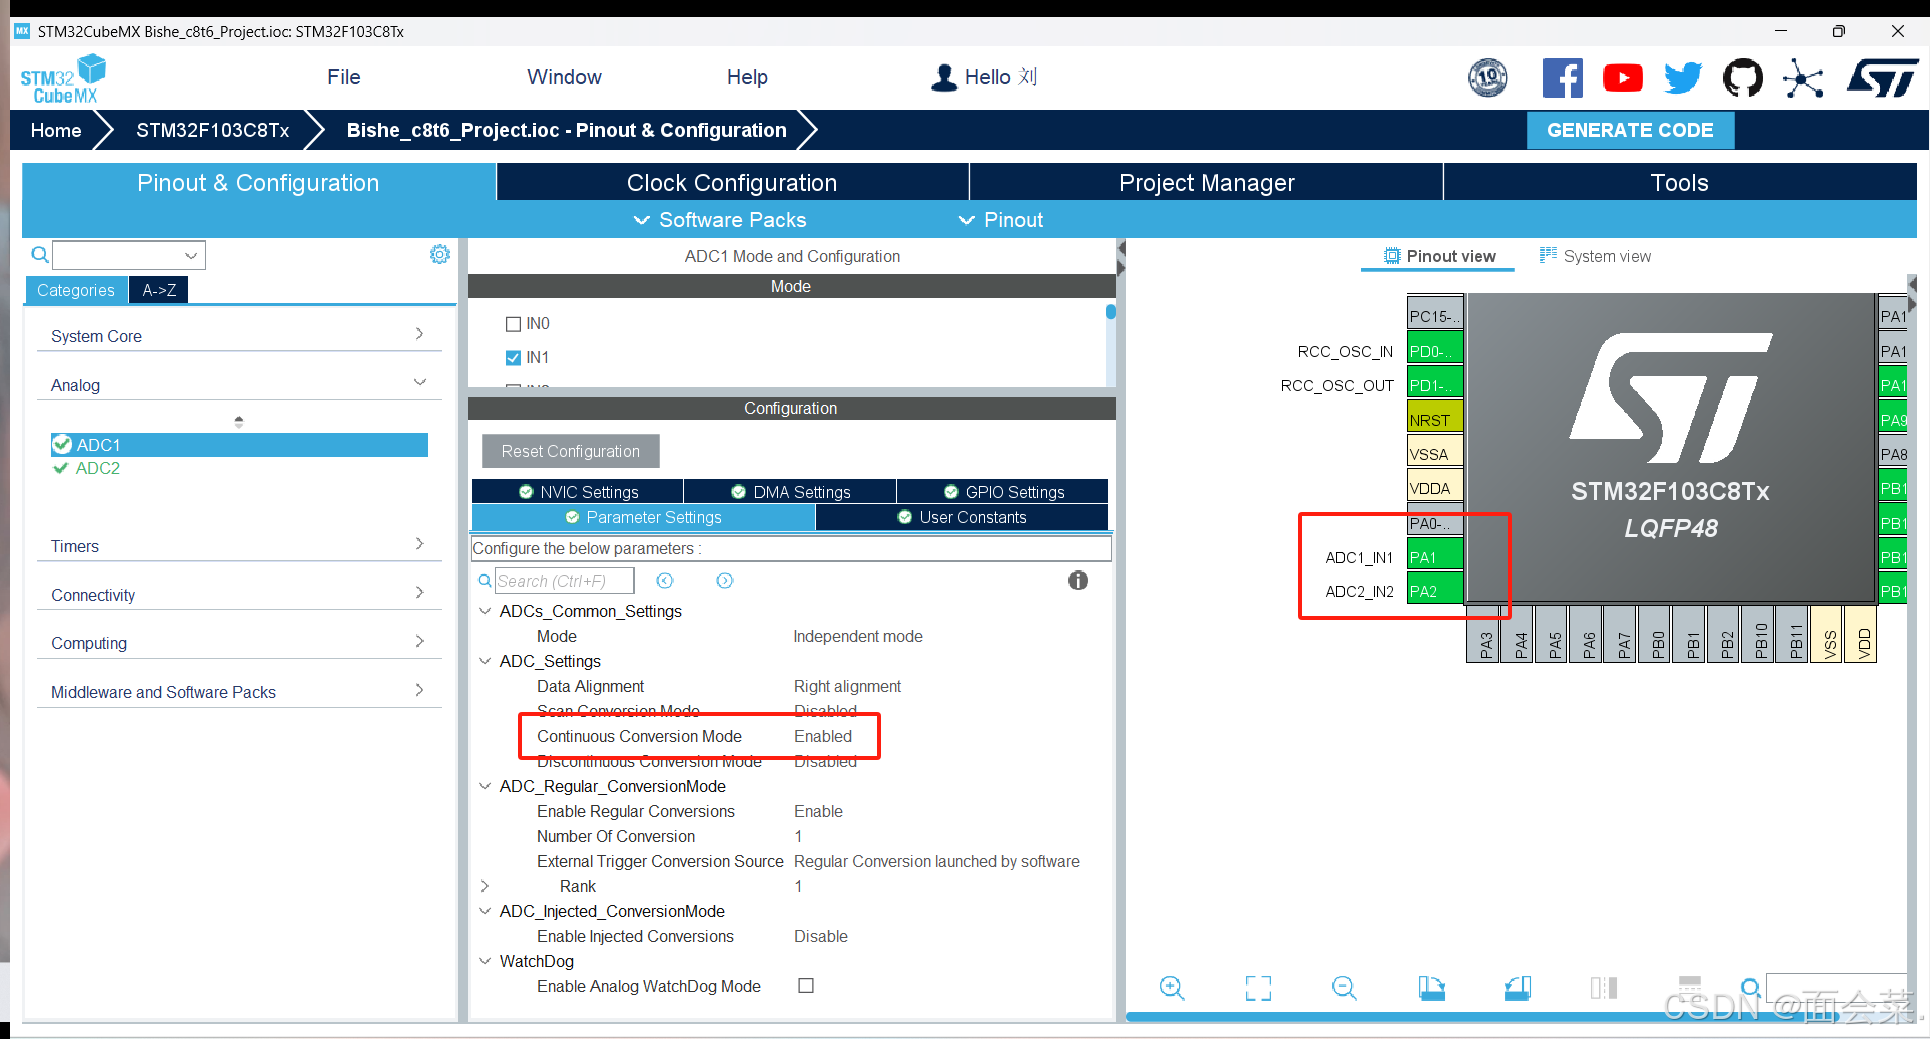Click the parameter info icon
This screenshot has width=1930, height=1039.
[x=1078, y=580]
